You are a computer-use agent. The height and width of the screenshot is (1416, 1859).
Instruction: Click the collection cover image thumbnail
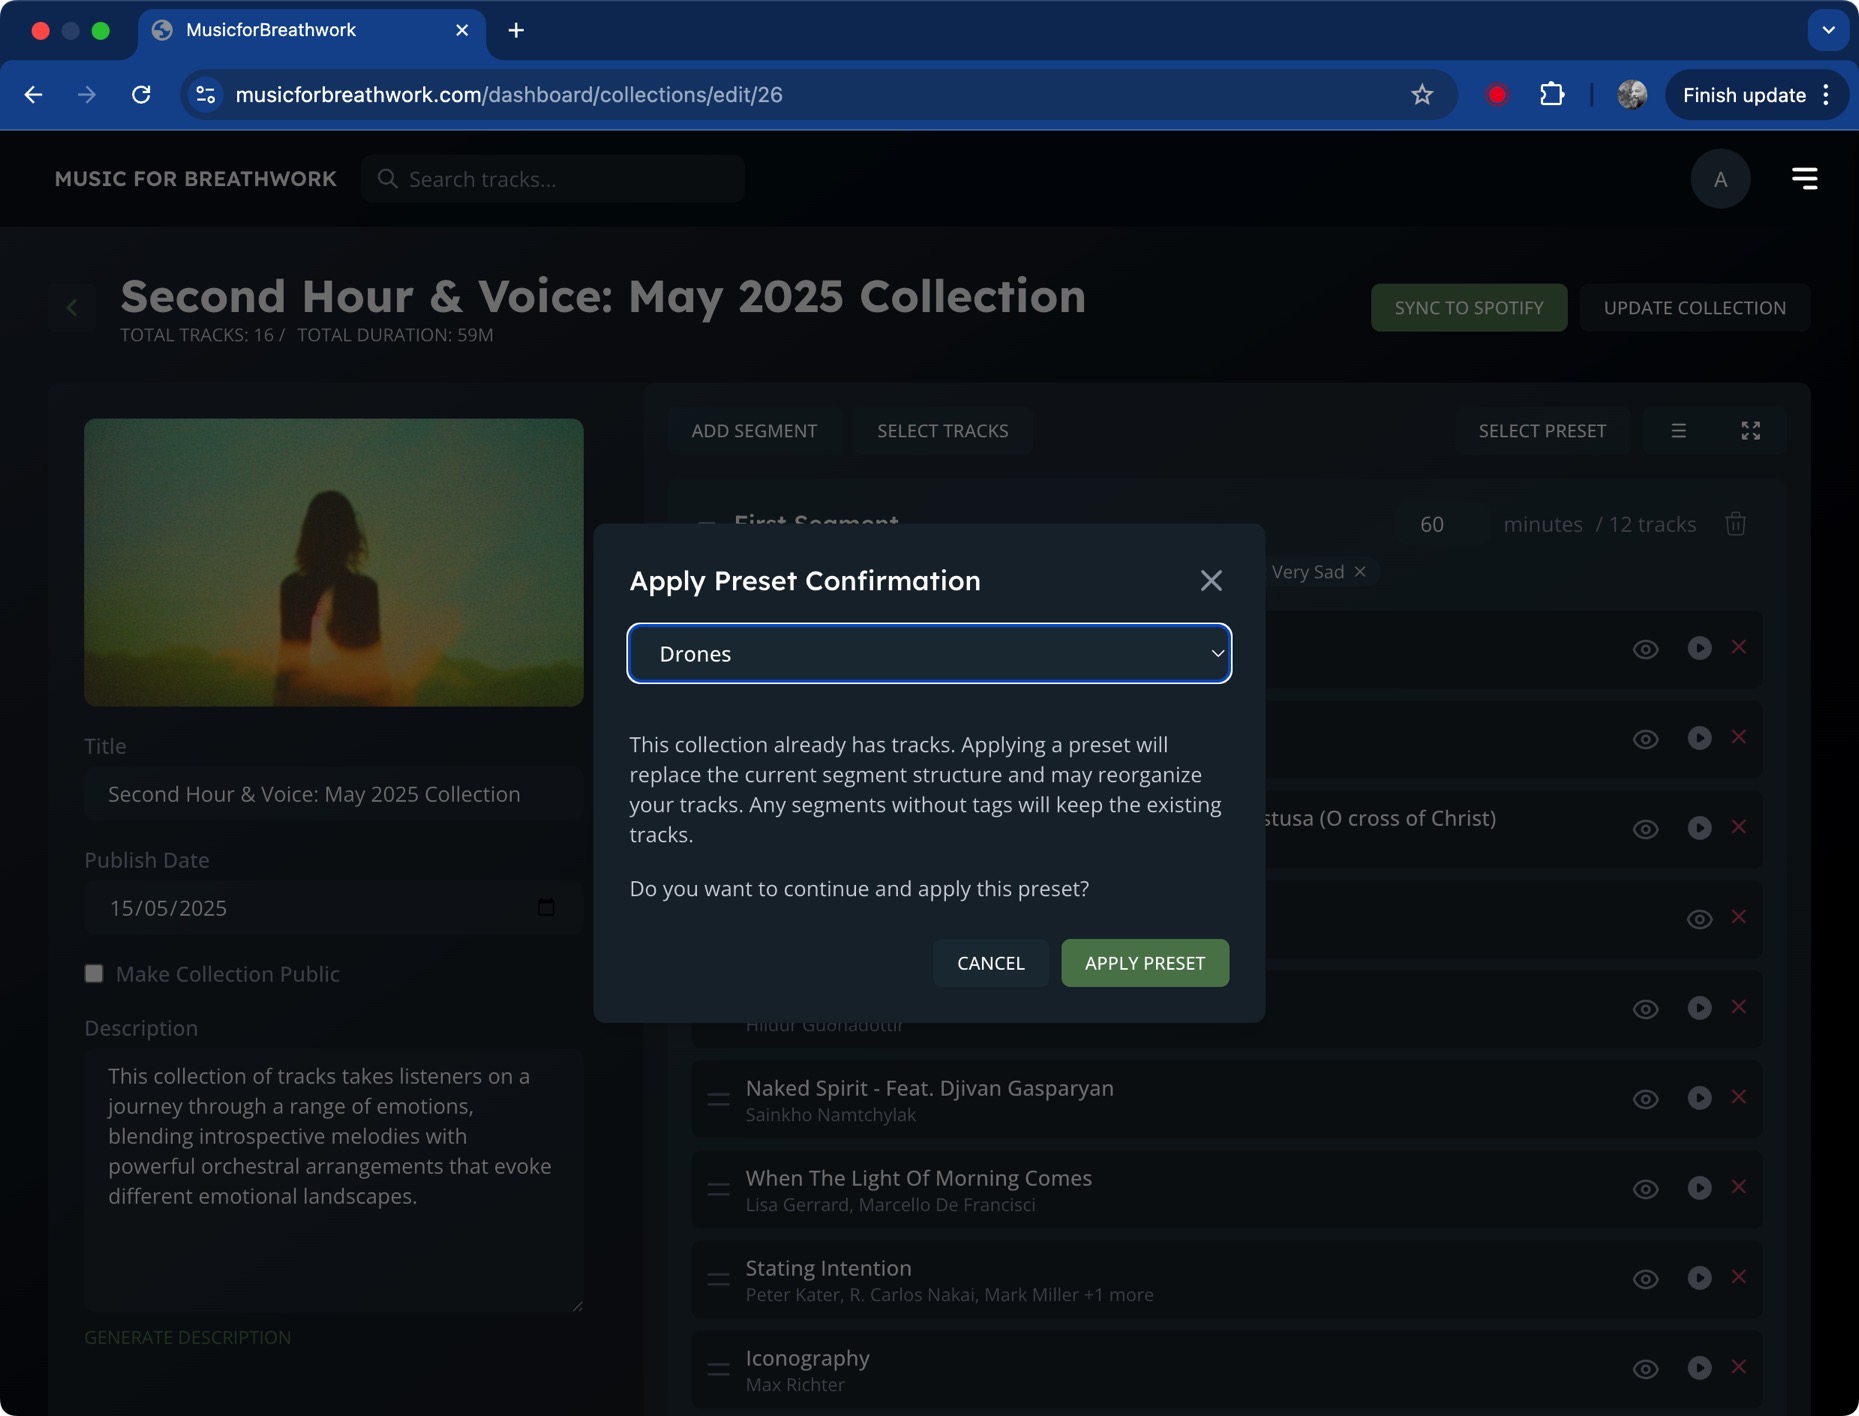point(333,563)
